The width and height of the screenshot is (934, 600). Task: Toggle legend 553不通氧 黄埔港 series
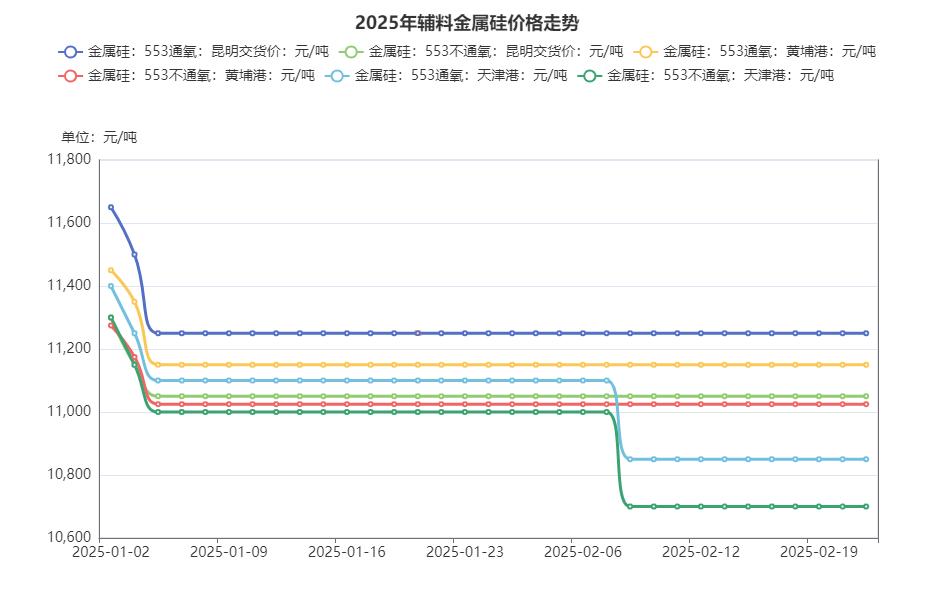tap(186, 76)
